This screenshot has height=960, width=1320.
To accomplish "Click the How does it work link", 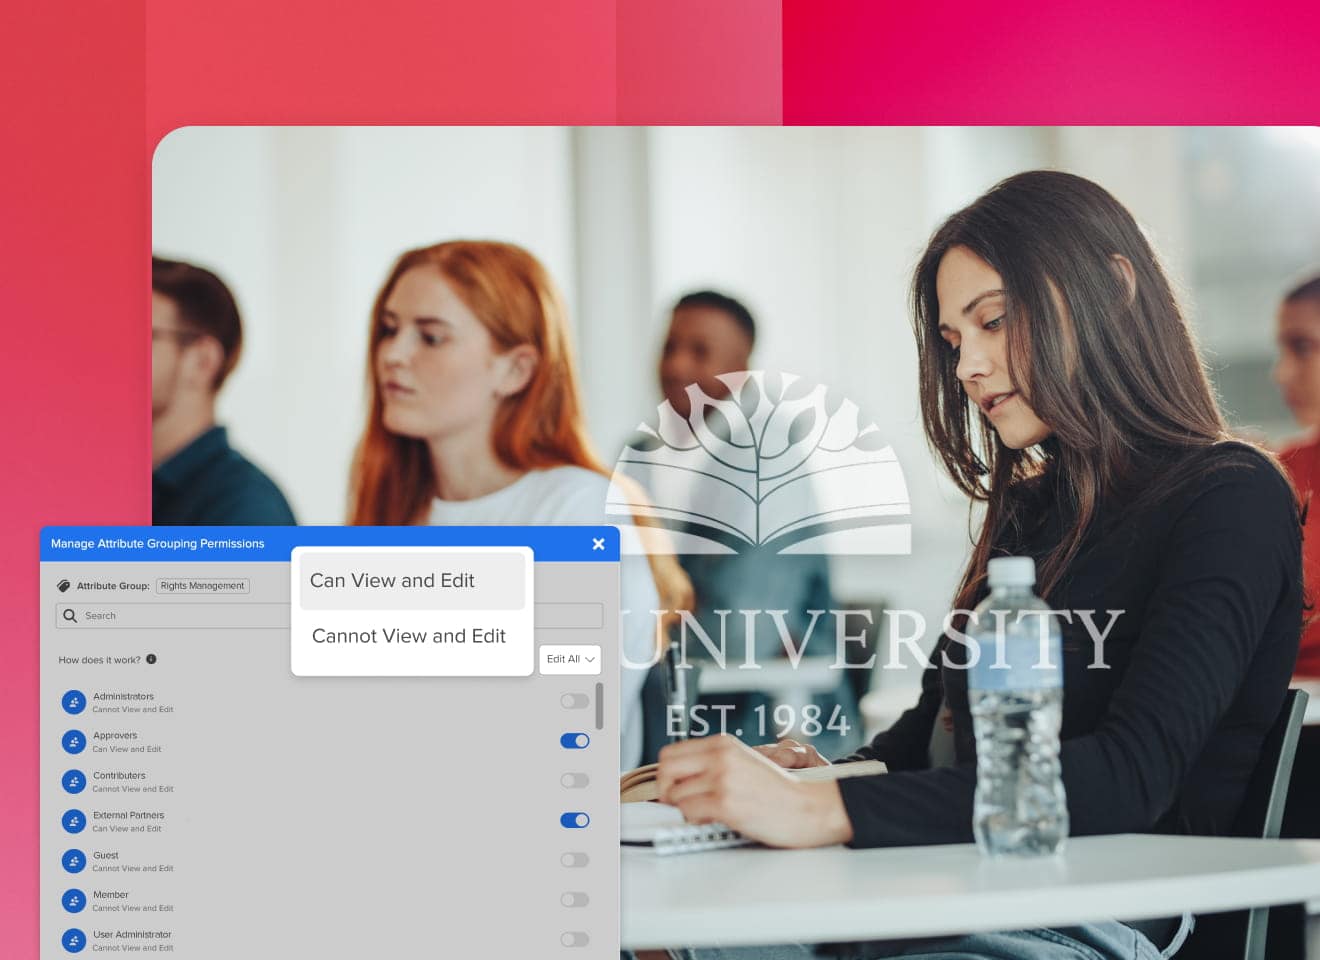I will point(99,659).
